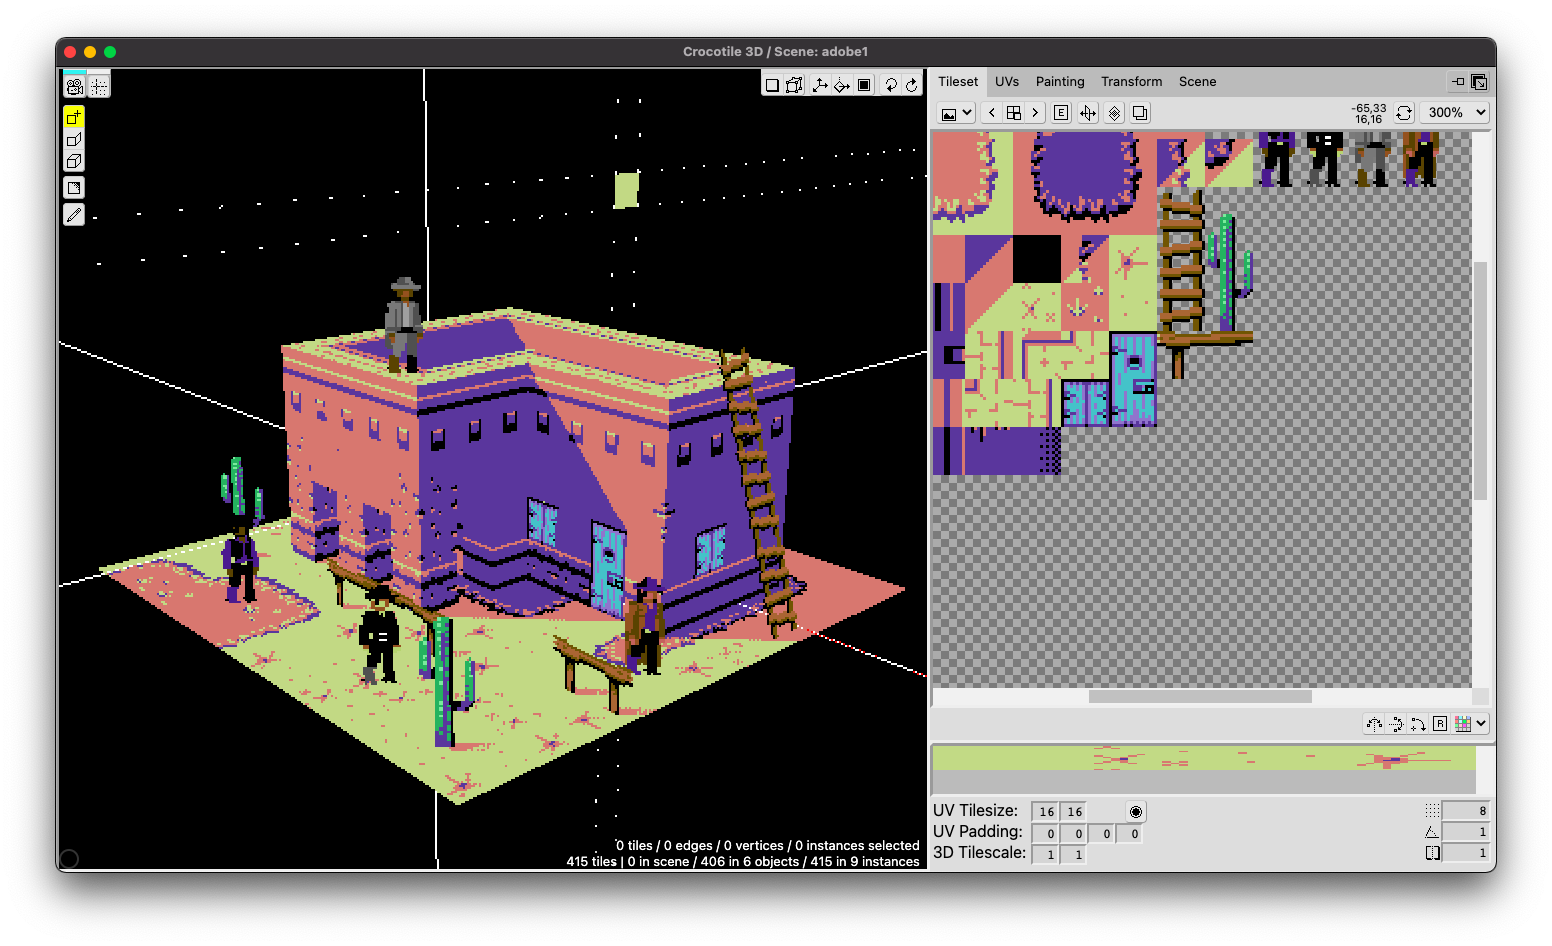Open the 300% zoom dropdown
Screen dimensions: 1552x946
tap(1454, 113)
